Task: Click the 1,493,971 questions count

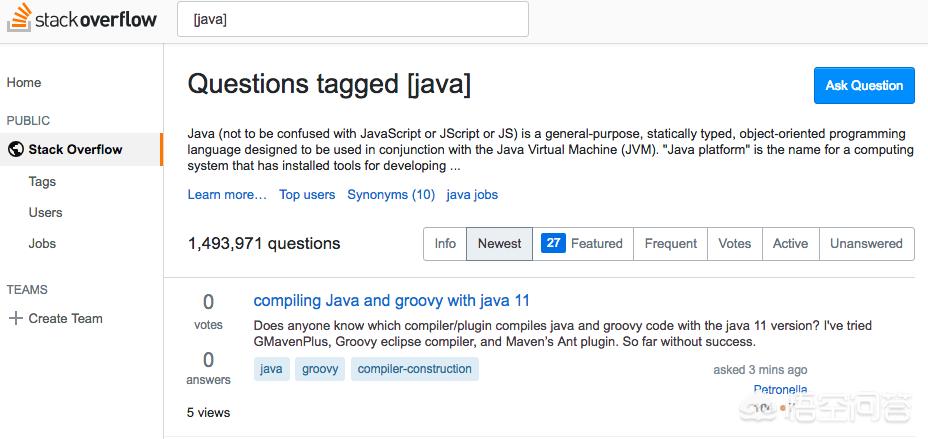Action: click(264, 243)
